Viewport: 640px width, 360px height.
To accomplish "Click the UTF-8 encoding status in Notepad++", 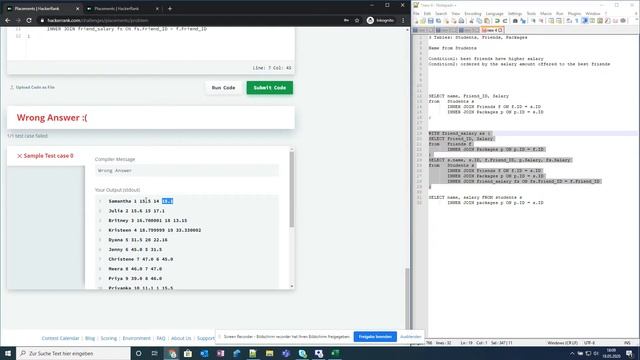I will pos(589,343).
